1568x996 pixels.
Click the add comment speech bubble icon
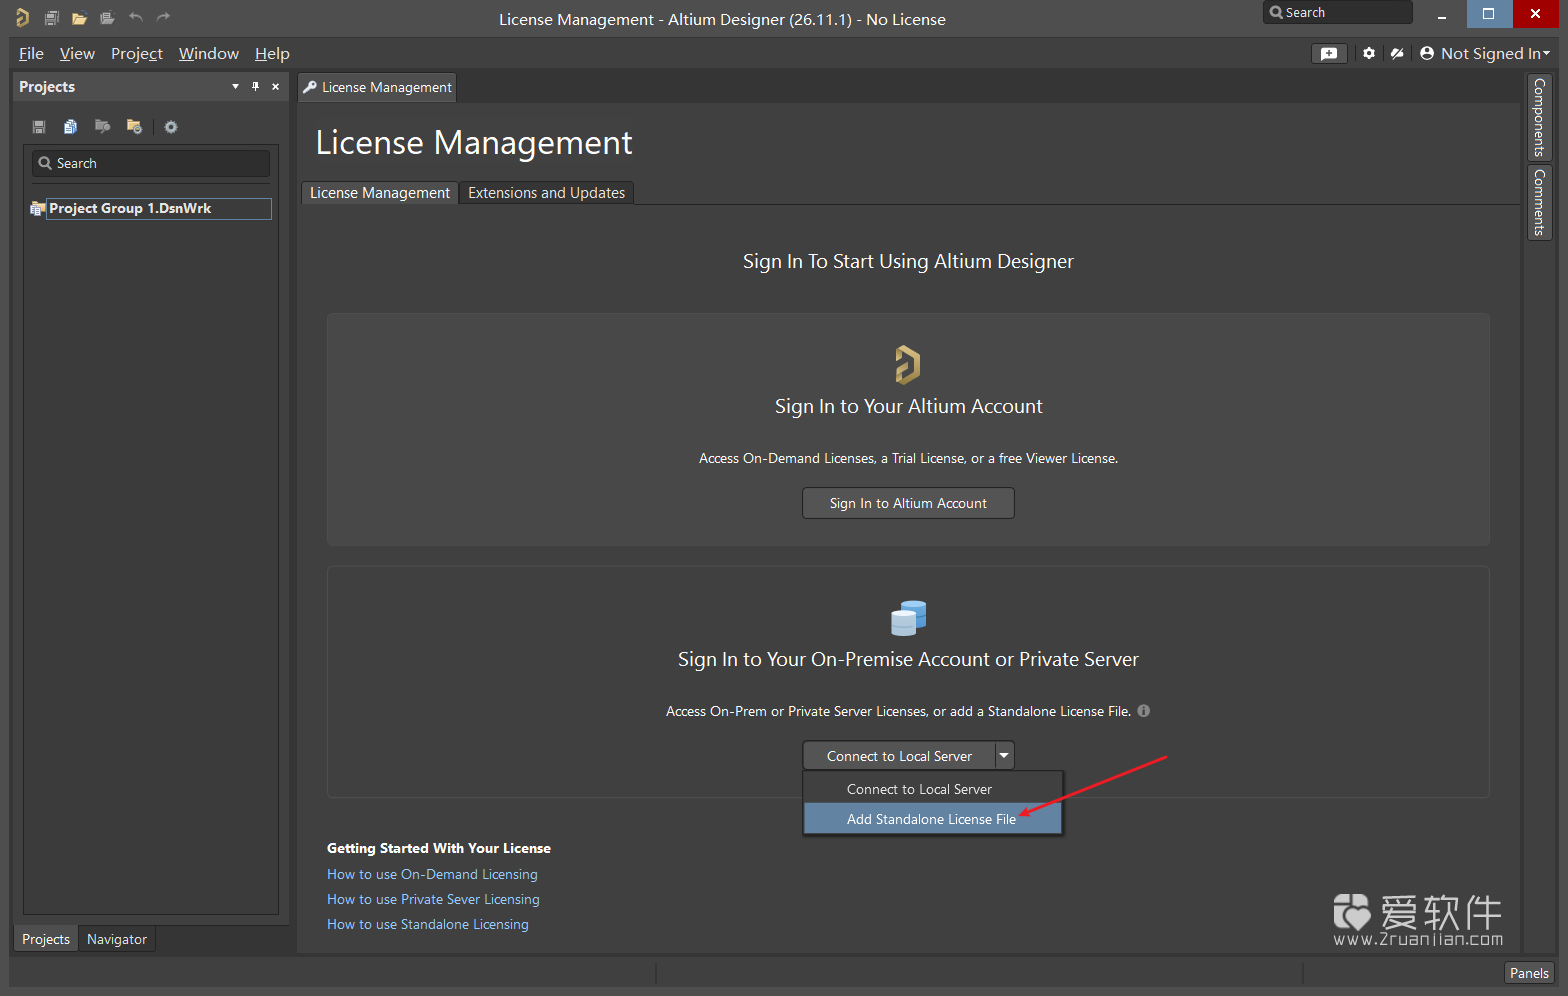[x=1329, y=54]
